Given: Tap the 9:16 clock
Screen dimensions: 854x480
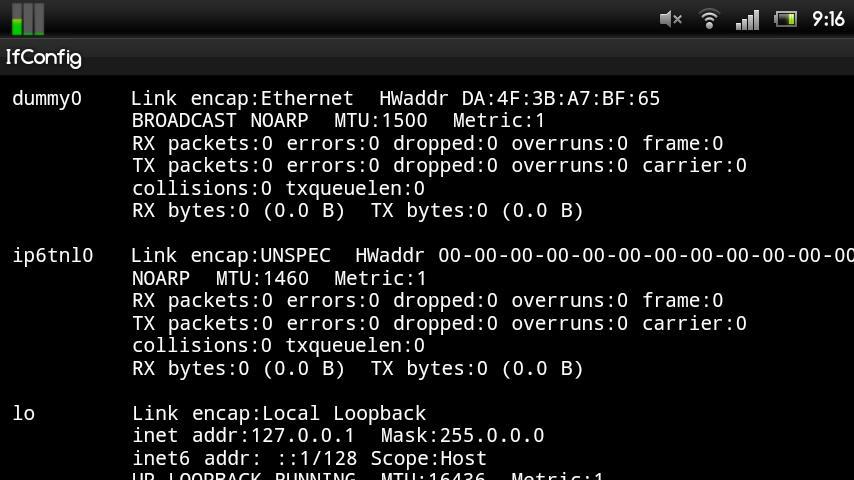Looking at the screenshot, I should pos(828,20).
